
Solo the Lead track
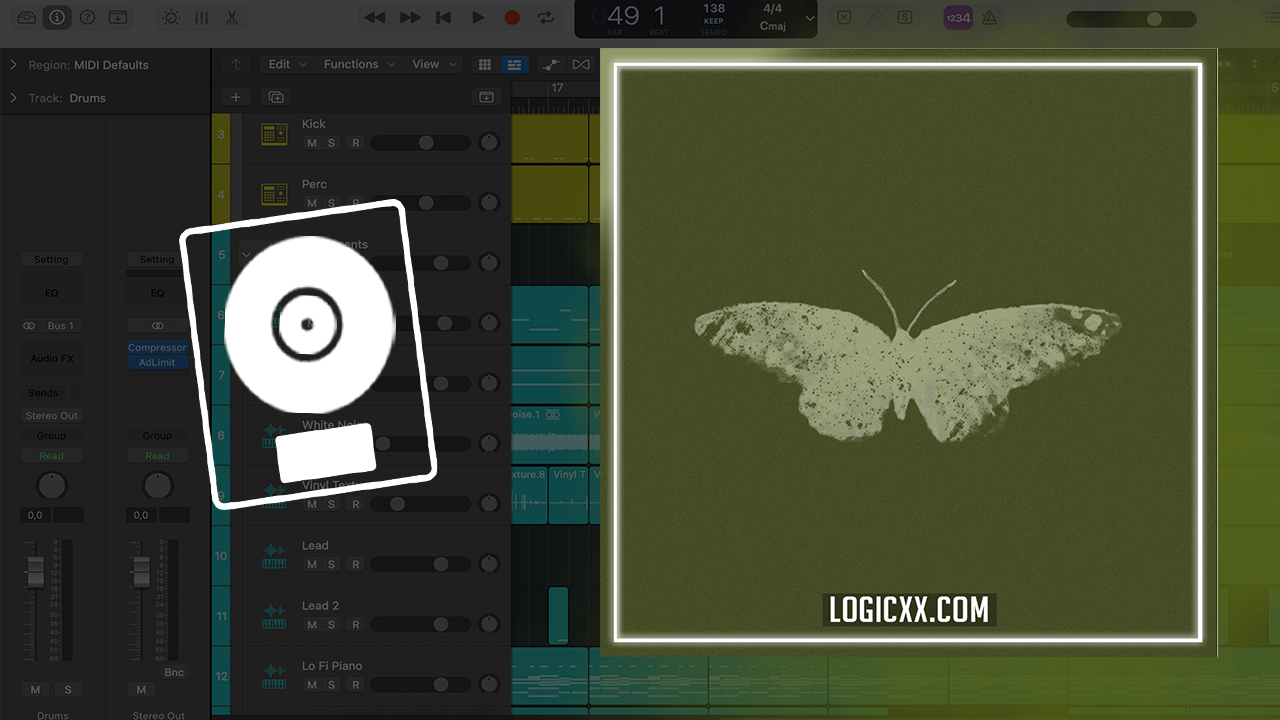[332, 565]
